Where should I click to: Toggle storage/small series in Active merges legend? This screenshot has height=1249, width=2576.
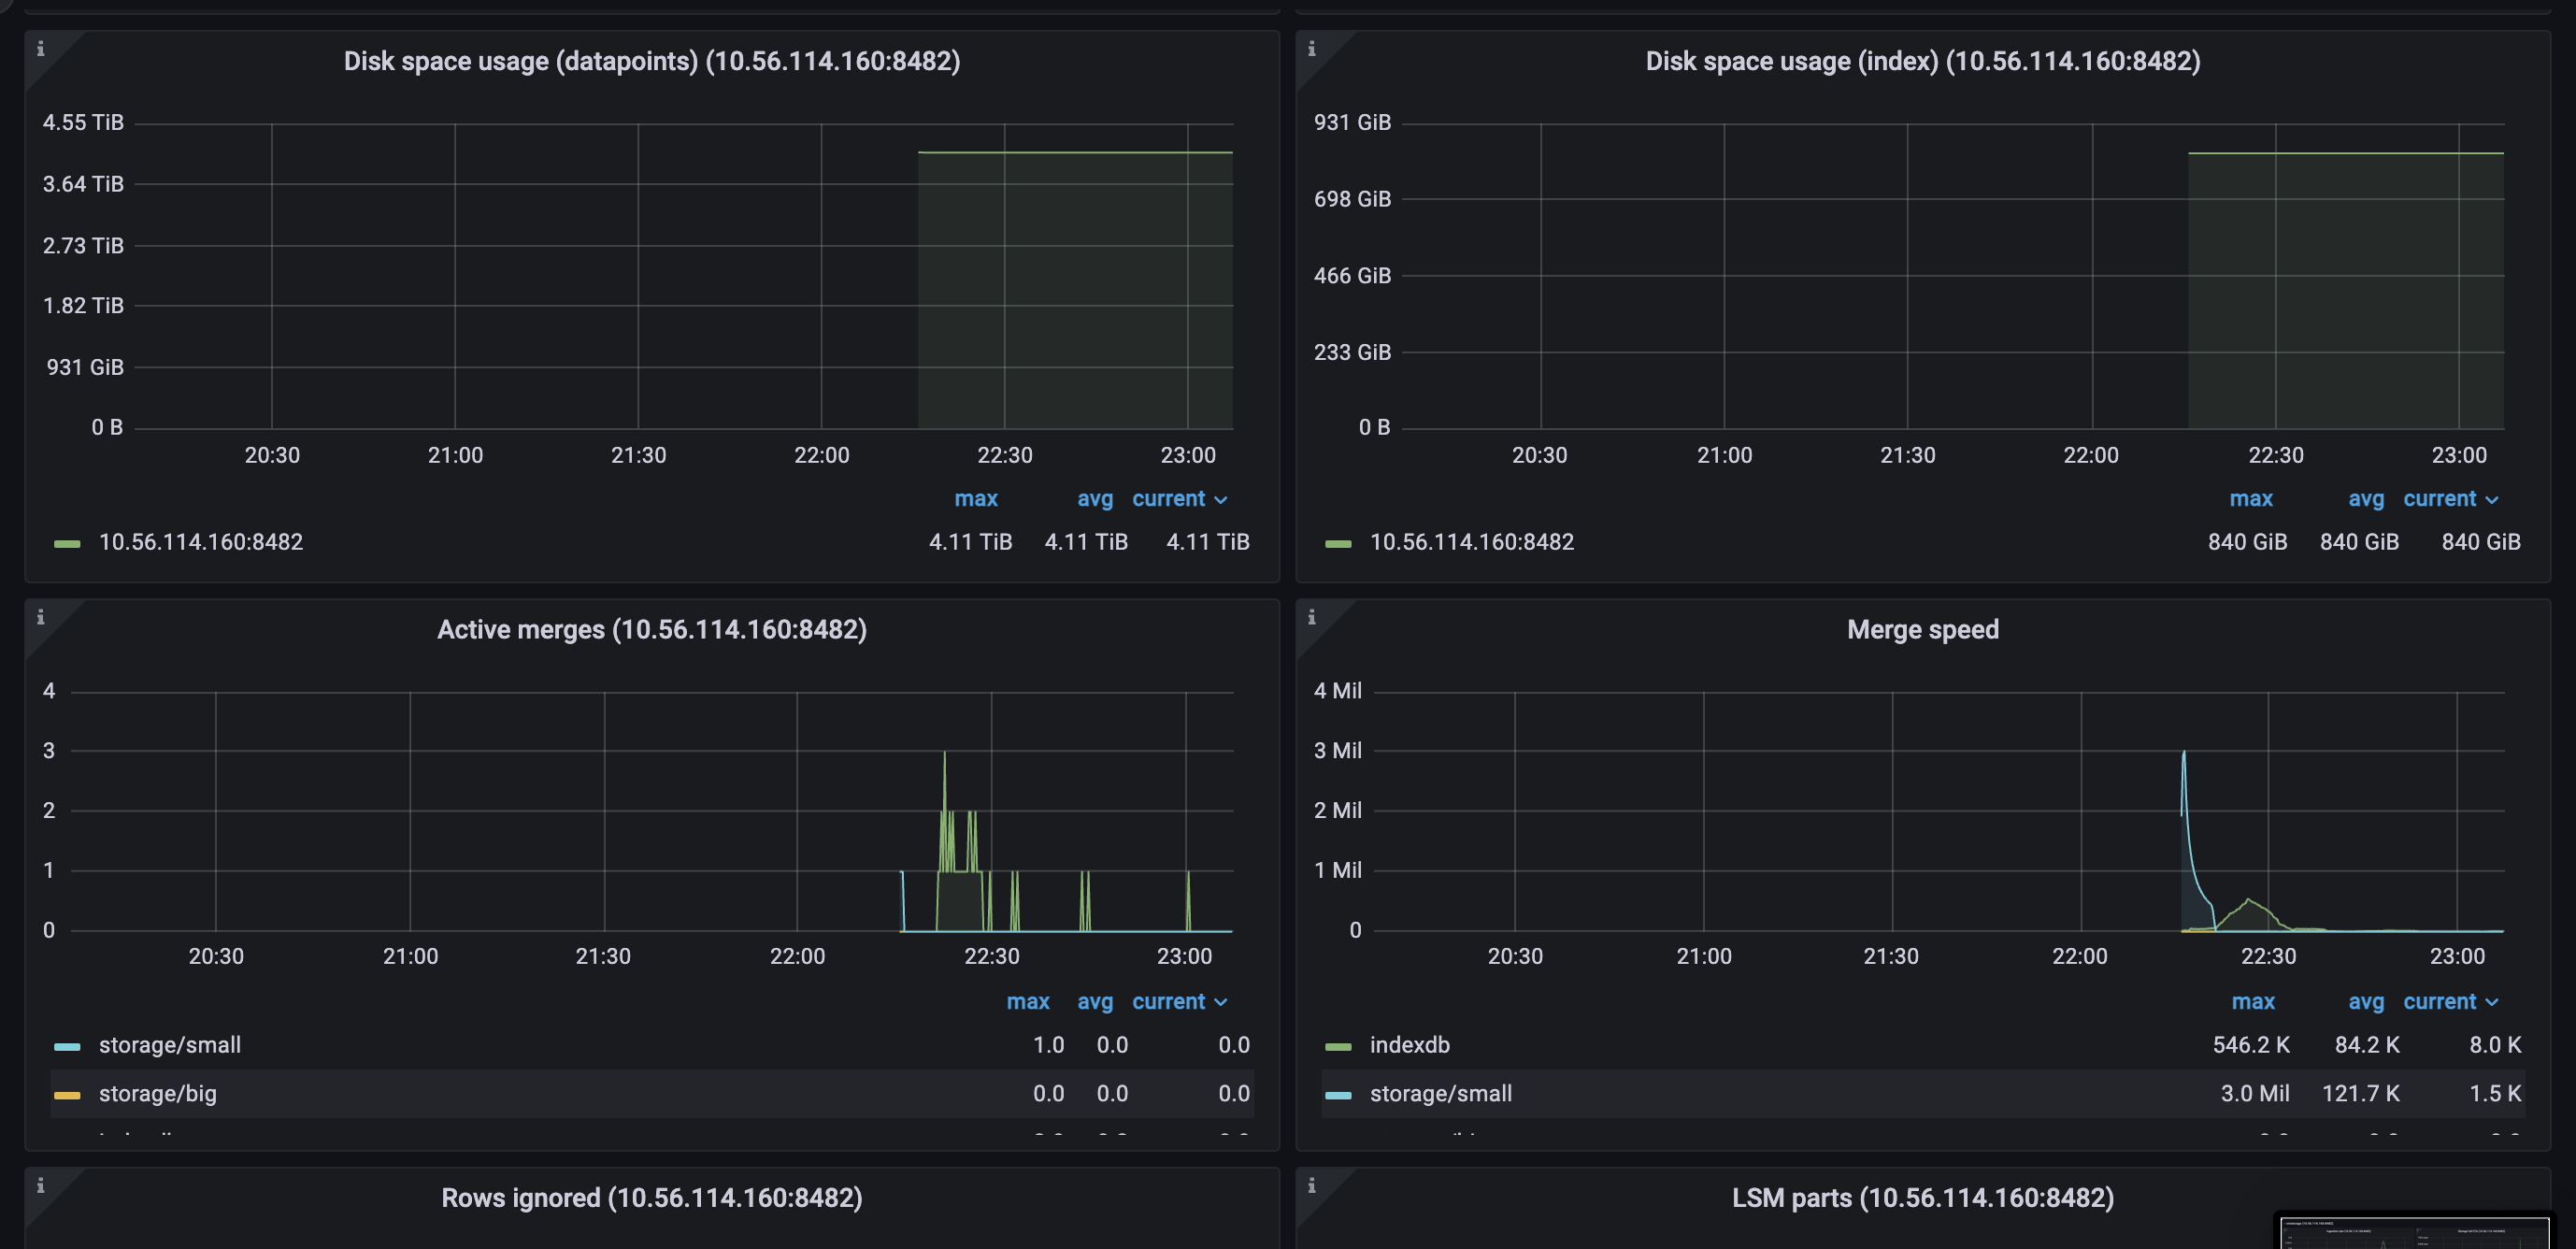pos(169,1045)
